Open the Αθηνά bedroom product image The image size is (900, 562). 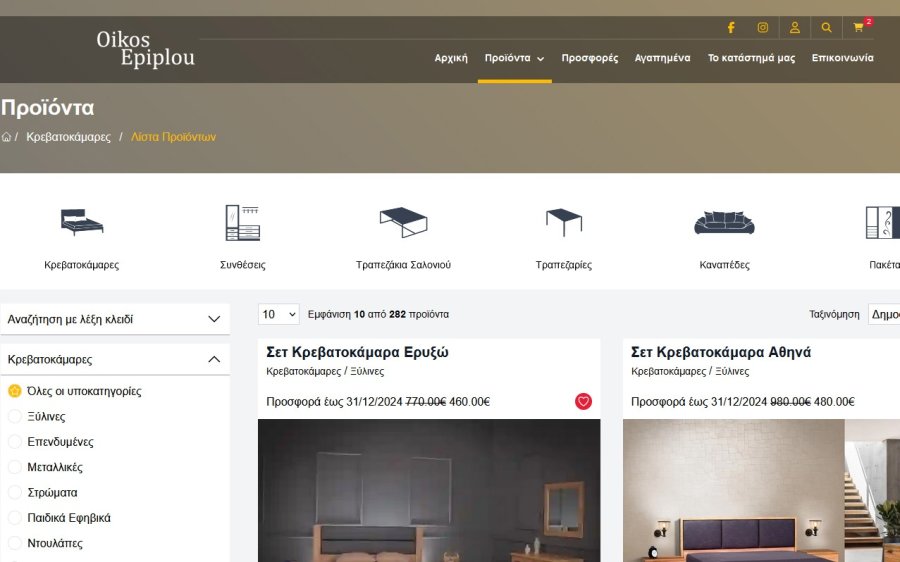[x=761, y=490]
